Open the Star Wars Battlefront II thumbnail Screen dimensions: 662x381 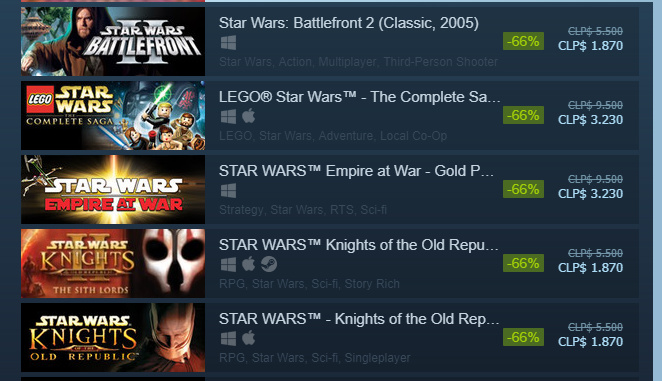[x=113, y=41]
